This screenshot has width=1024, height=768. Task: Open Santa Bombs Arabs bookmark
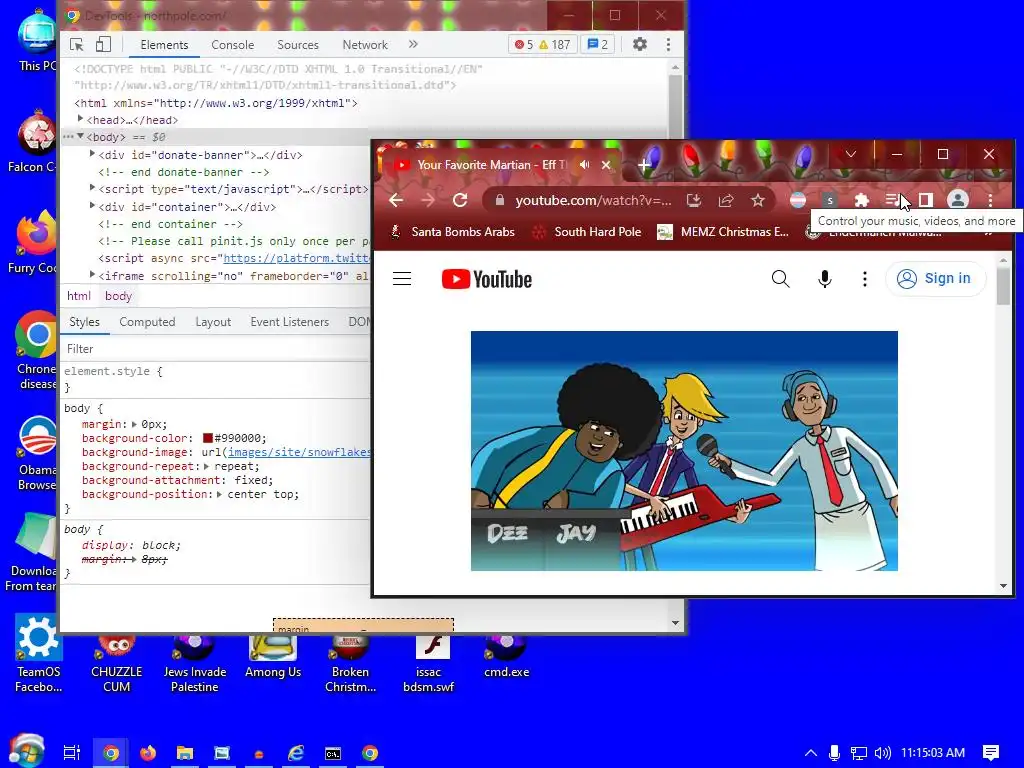pos(453,232)
